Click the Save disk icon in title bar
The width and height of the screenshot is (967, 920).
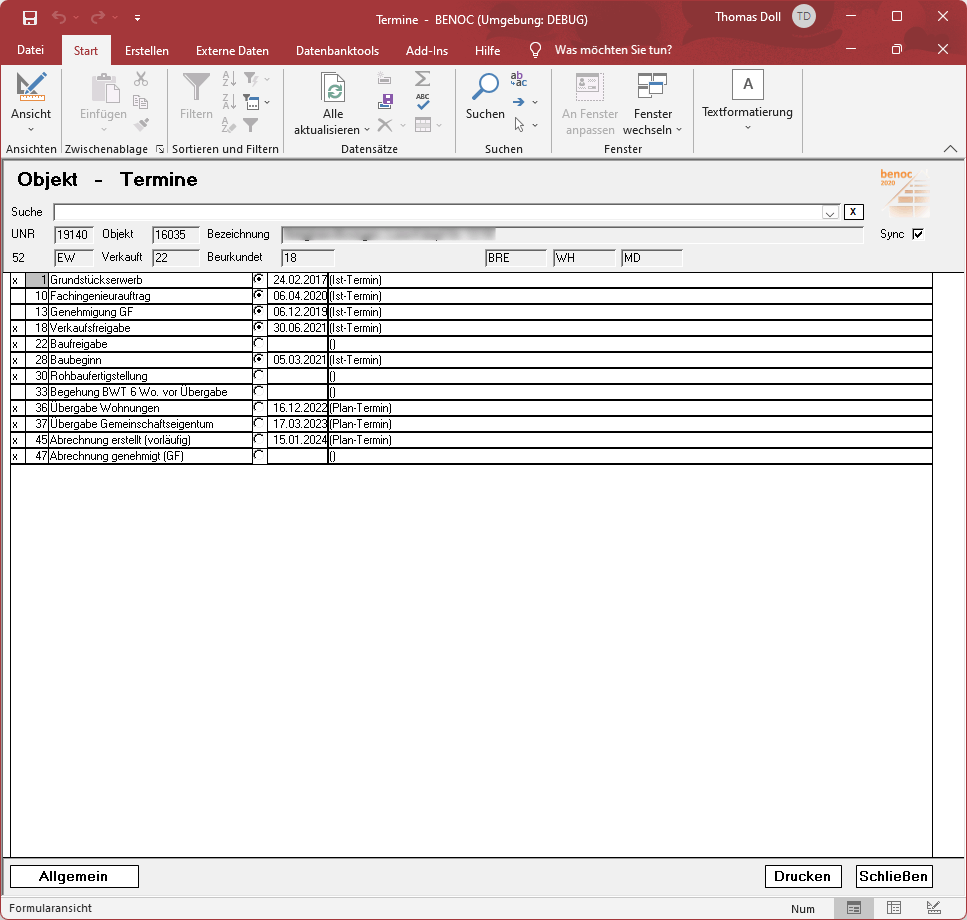(30, 18)
